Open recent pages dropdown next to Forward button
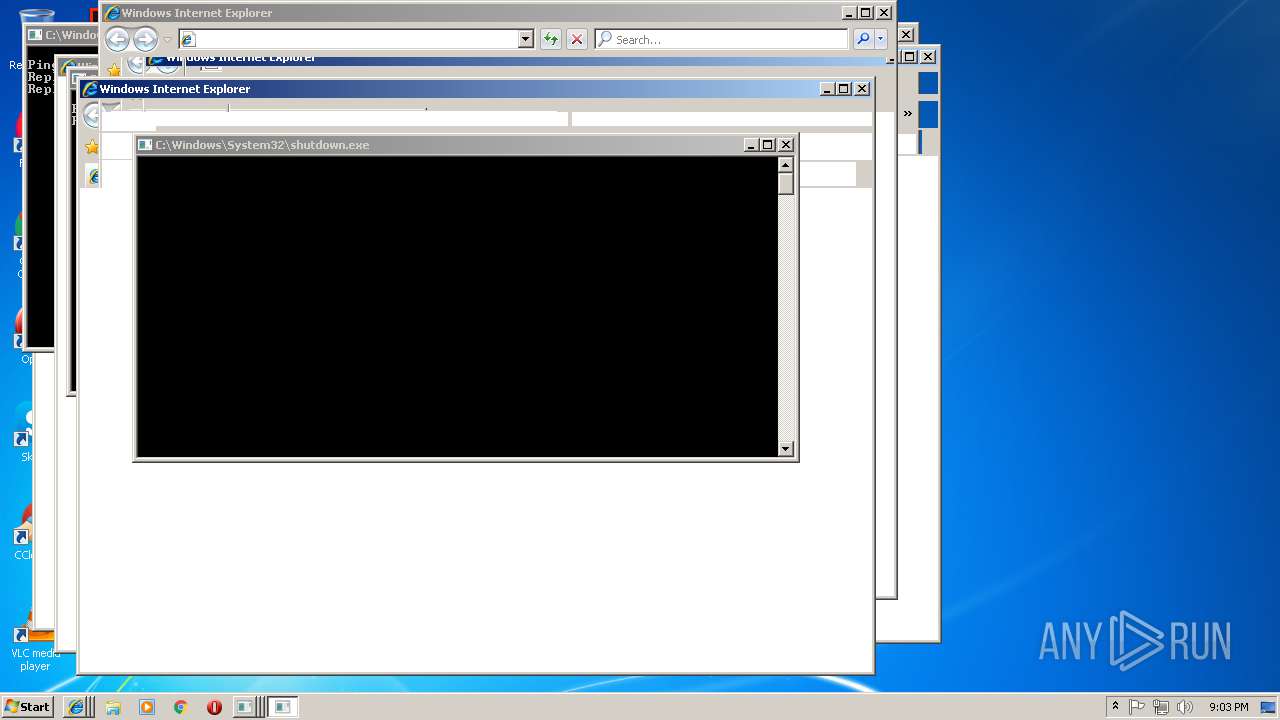Image resolution: width=1280 pixels, height=720 pixels. pyautogui.click(x=167, y=40)
